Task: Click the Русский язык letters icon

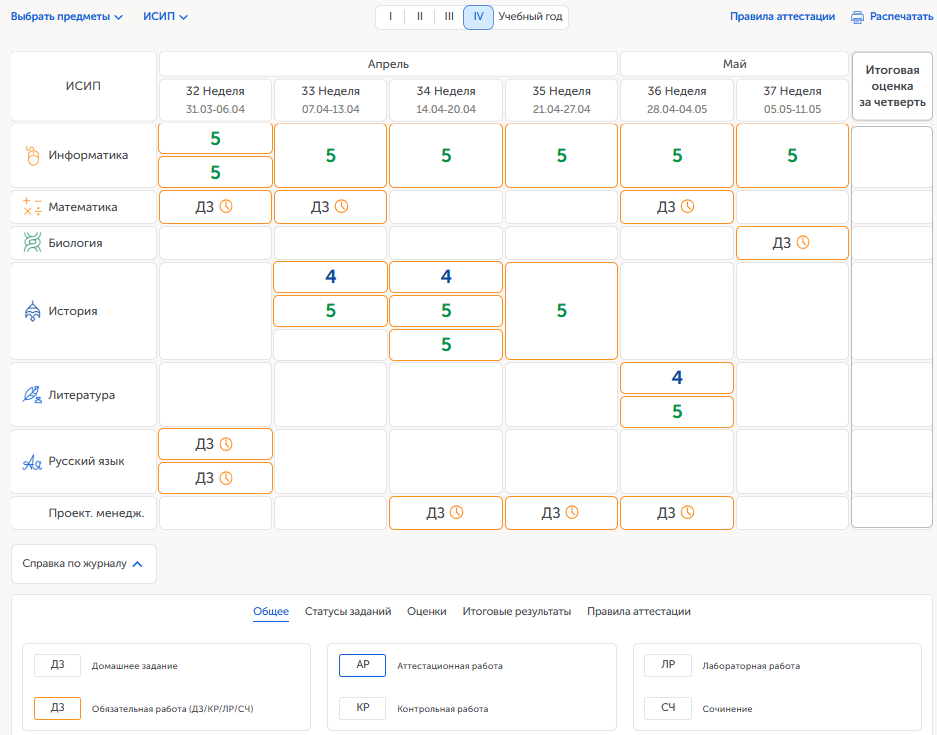Action: (32, 462)
